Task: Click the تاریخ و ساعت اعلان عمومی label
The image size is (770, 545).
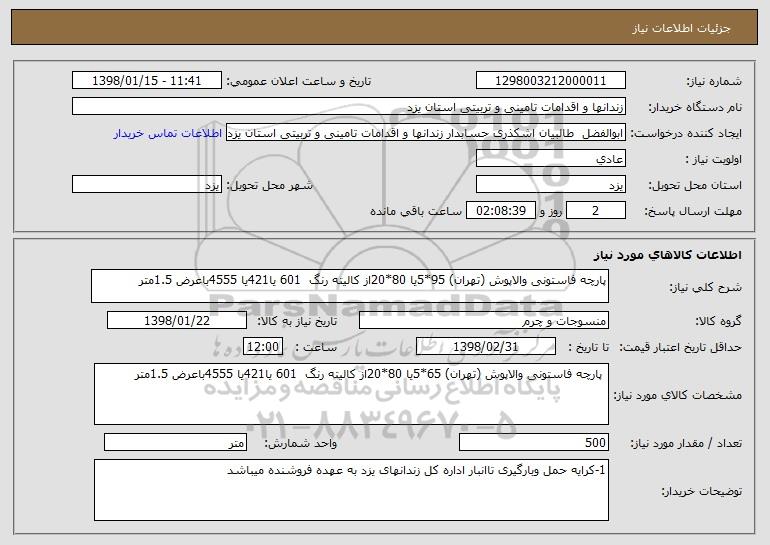Action: (x=299, y=82)
